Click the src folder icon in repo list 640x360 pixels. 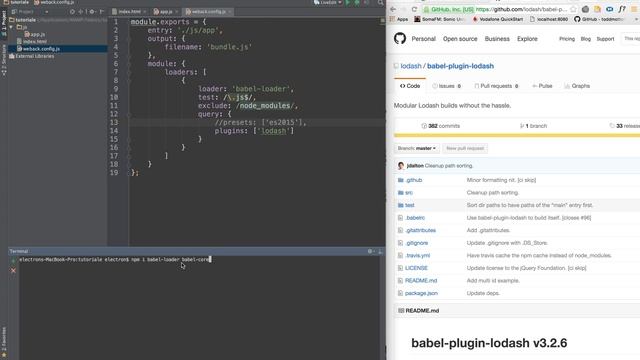[x=400, y=193]
